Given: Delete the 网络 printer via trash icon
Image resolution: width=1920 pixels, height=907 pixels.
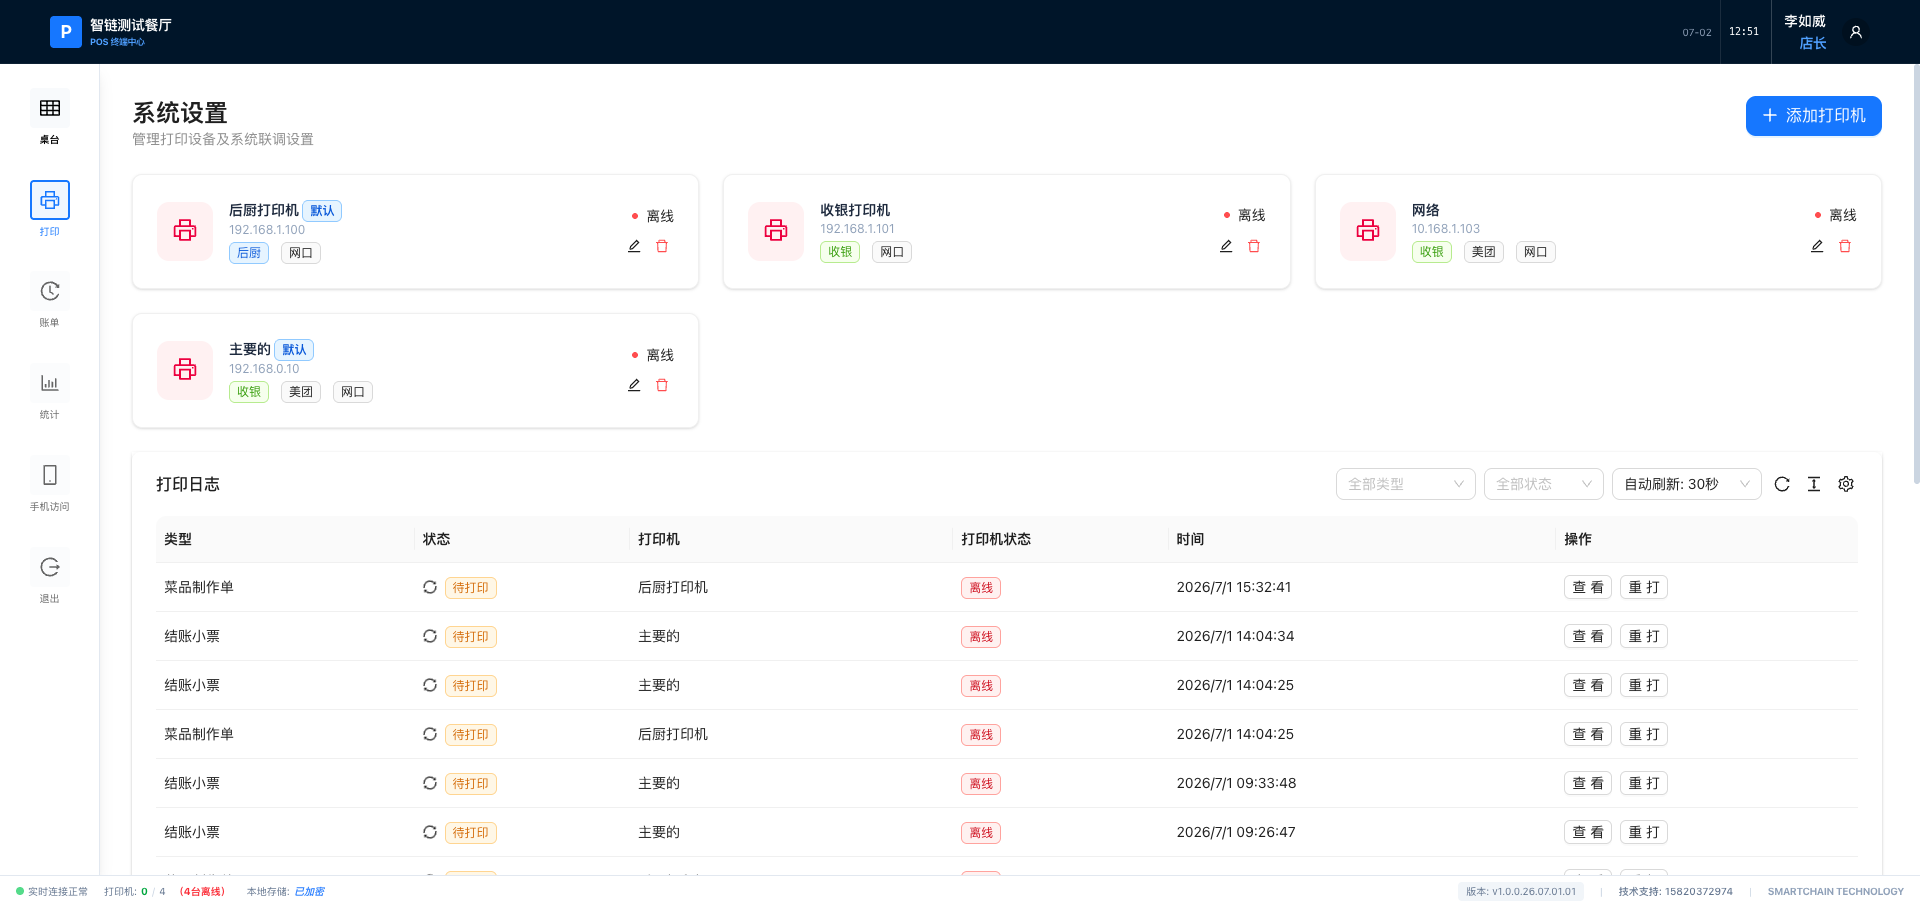Looking at the screenshot, I should [x=1845, y=246].
